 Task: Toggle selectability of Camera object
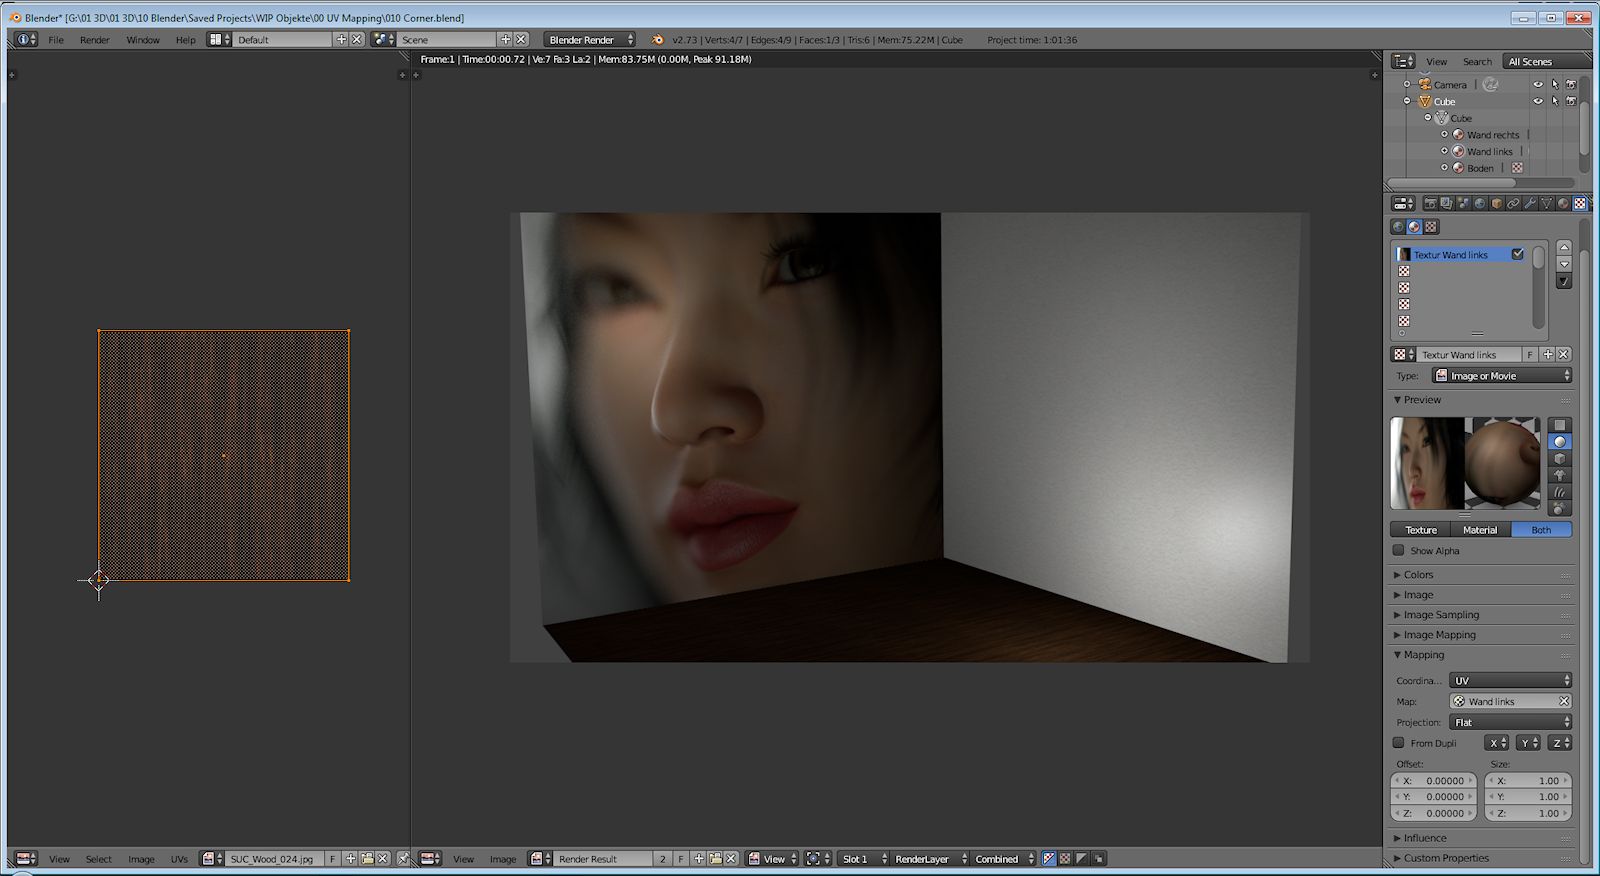(x=1555, y=85)
